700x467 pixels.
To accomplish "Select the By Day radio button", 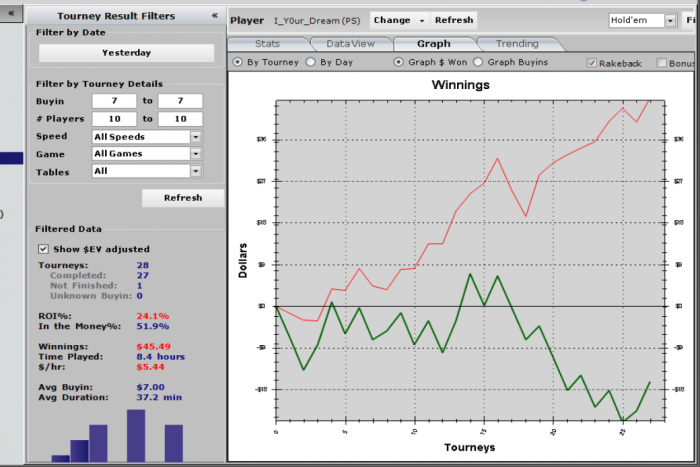I will click(311, 62).
